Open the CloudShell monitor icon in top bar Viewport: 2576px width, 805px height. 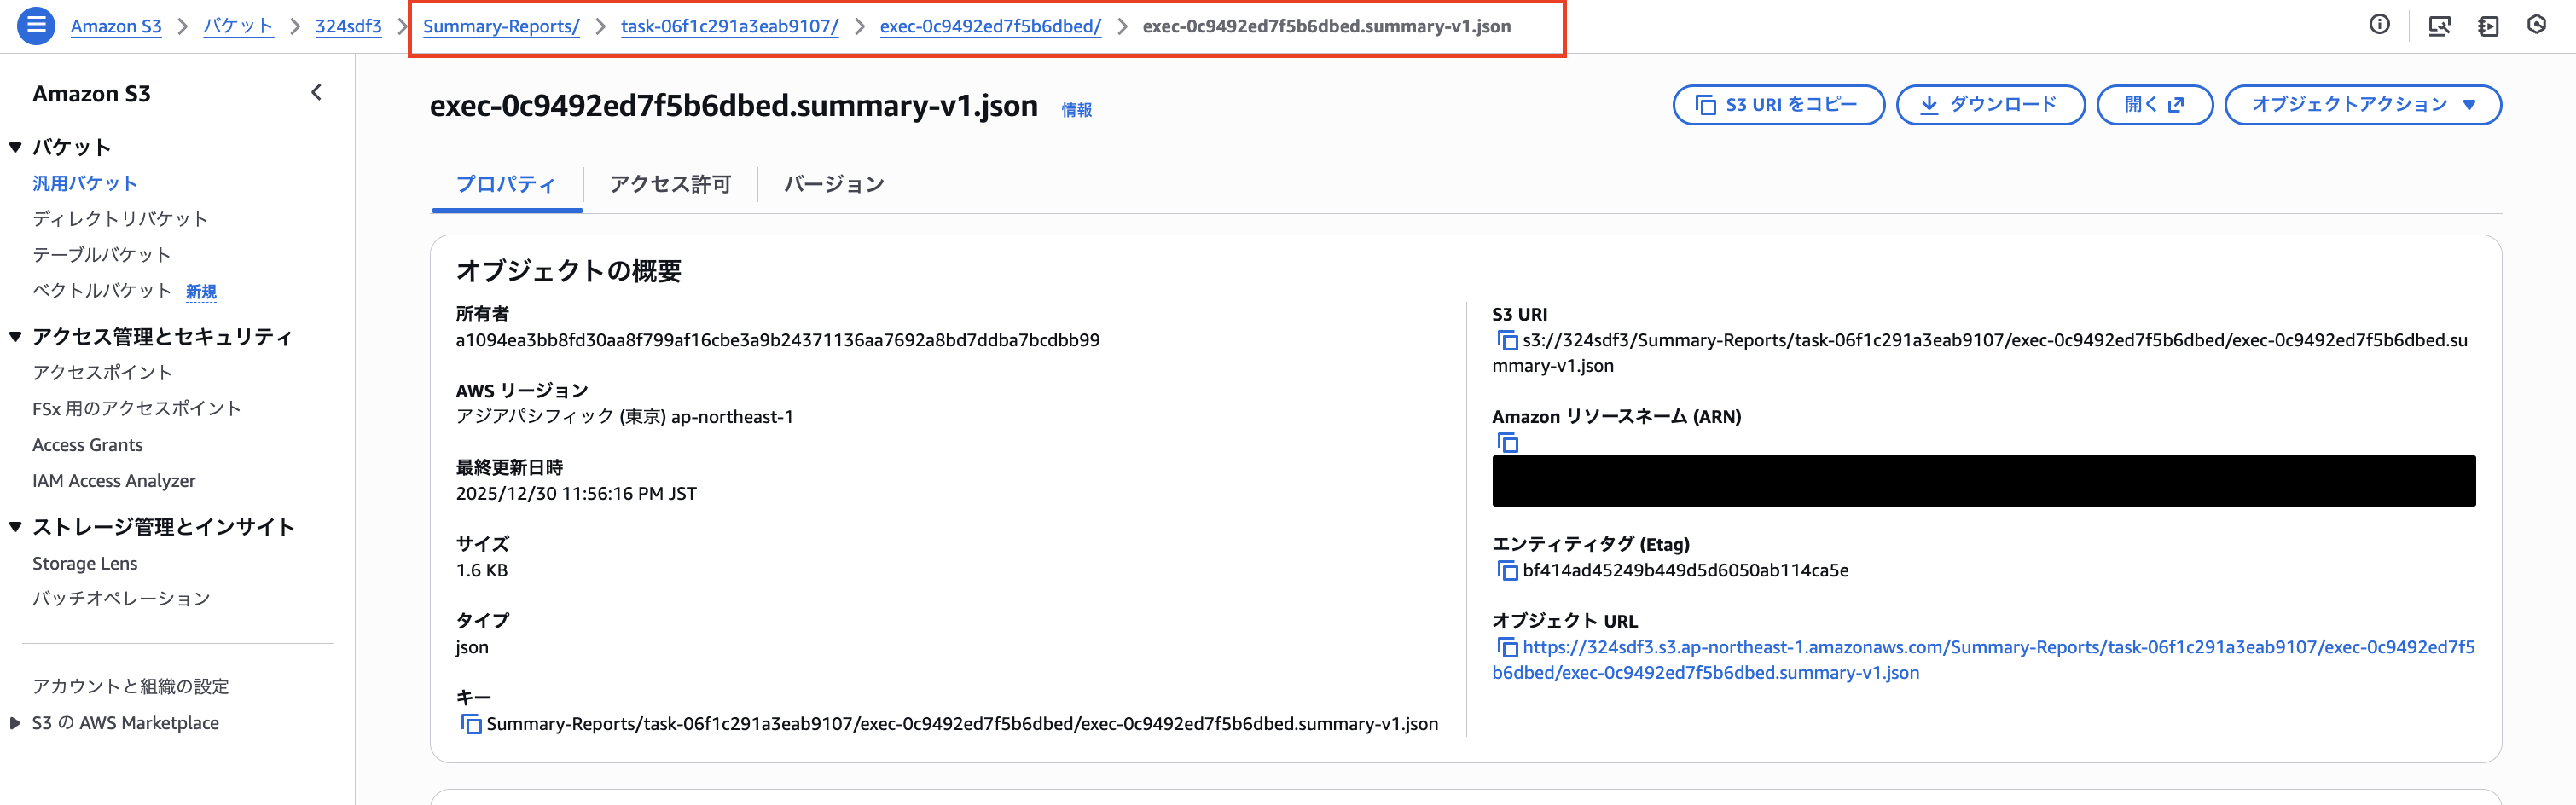[2441, 26]
